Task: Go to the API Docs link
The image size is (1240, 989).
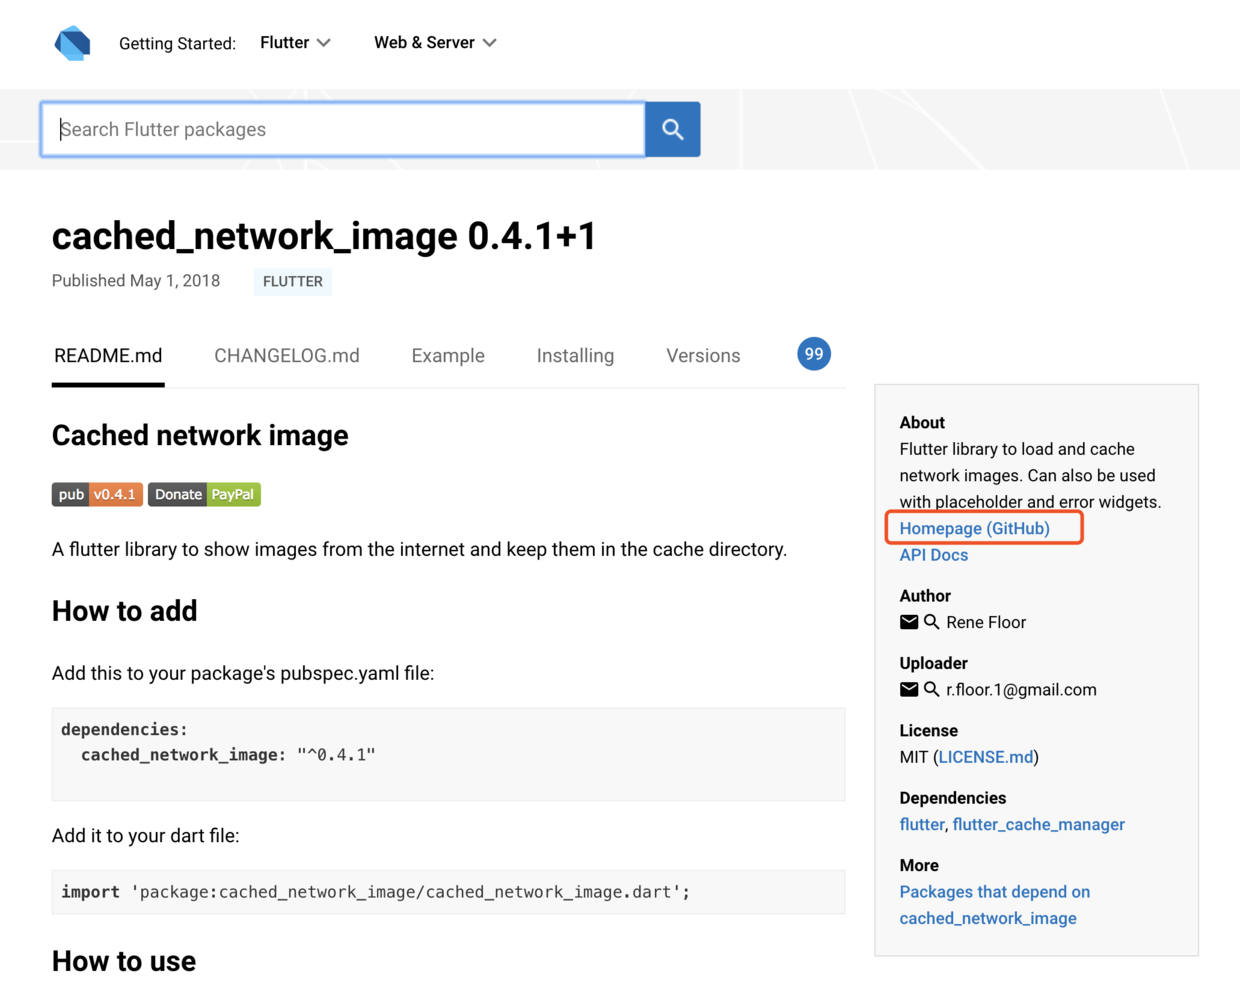Action: (933, 555)
